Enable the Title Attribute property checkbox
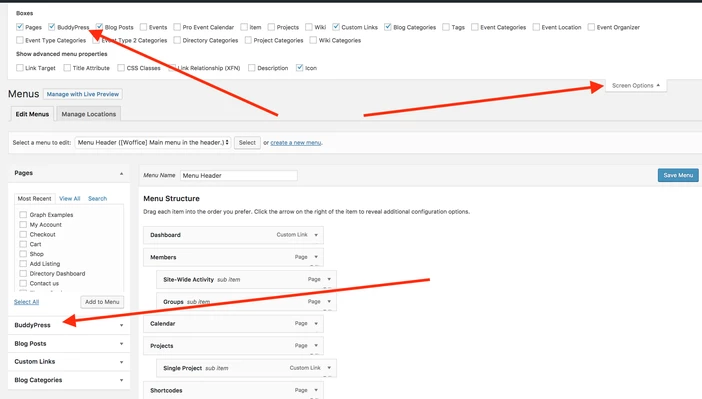The height and width of the screenshot is (399, 702). click(67, 68)
